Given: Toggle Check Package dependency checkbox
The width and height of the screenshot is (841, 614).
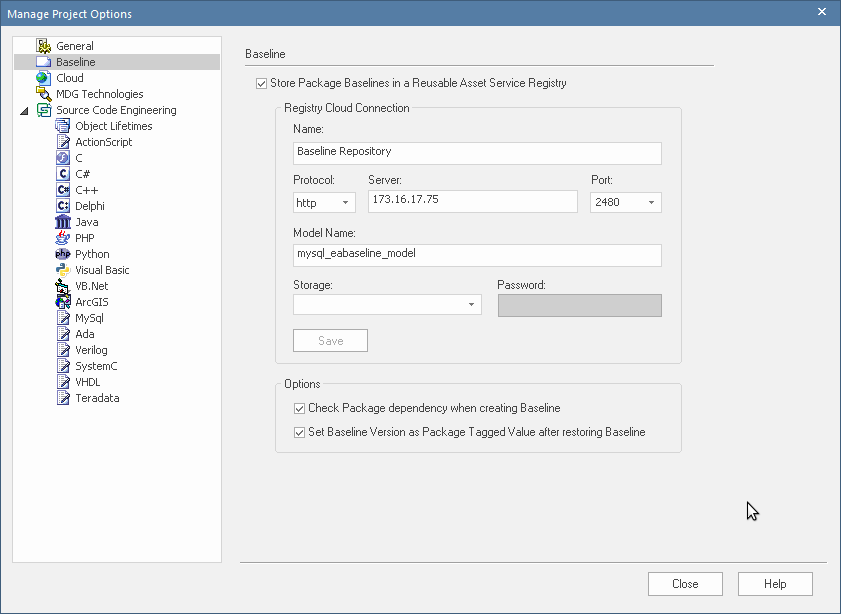Looking at the screenshot, I should (300, 409).
